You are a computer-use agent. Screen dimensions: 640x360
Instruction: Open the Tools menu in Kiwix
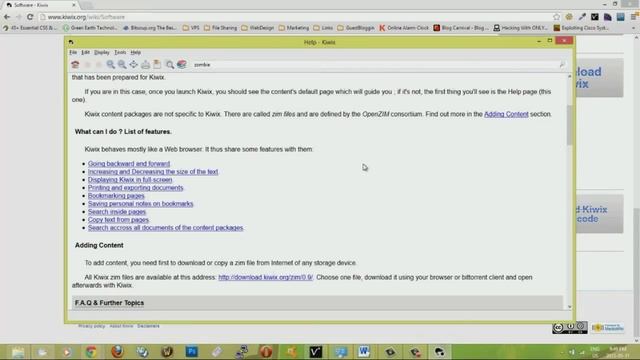pyautogui.click(x=120, y=52)
